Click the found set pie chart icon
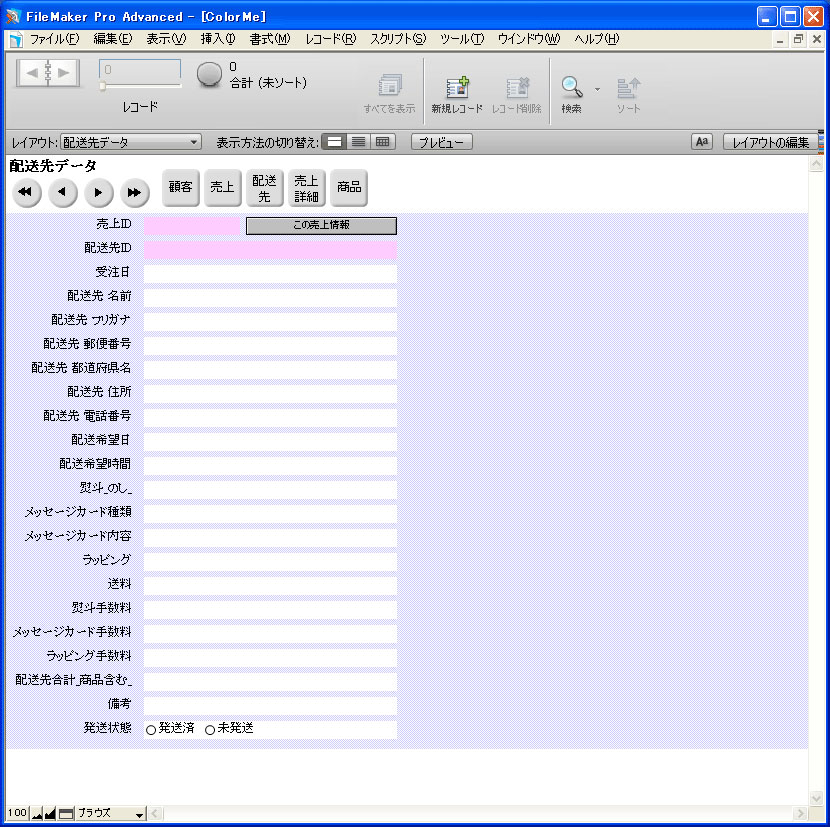 pyautogui.click(x=209, y=75)
